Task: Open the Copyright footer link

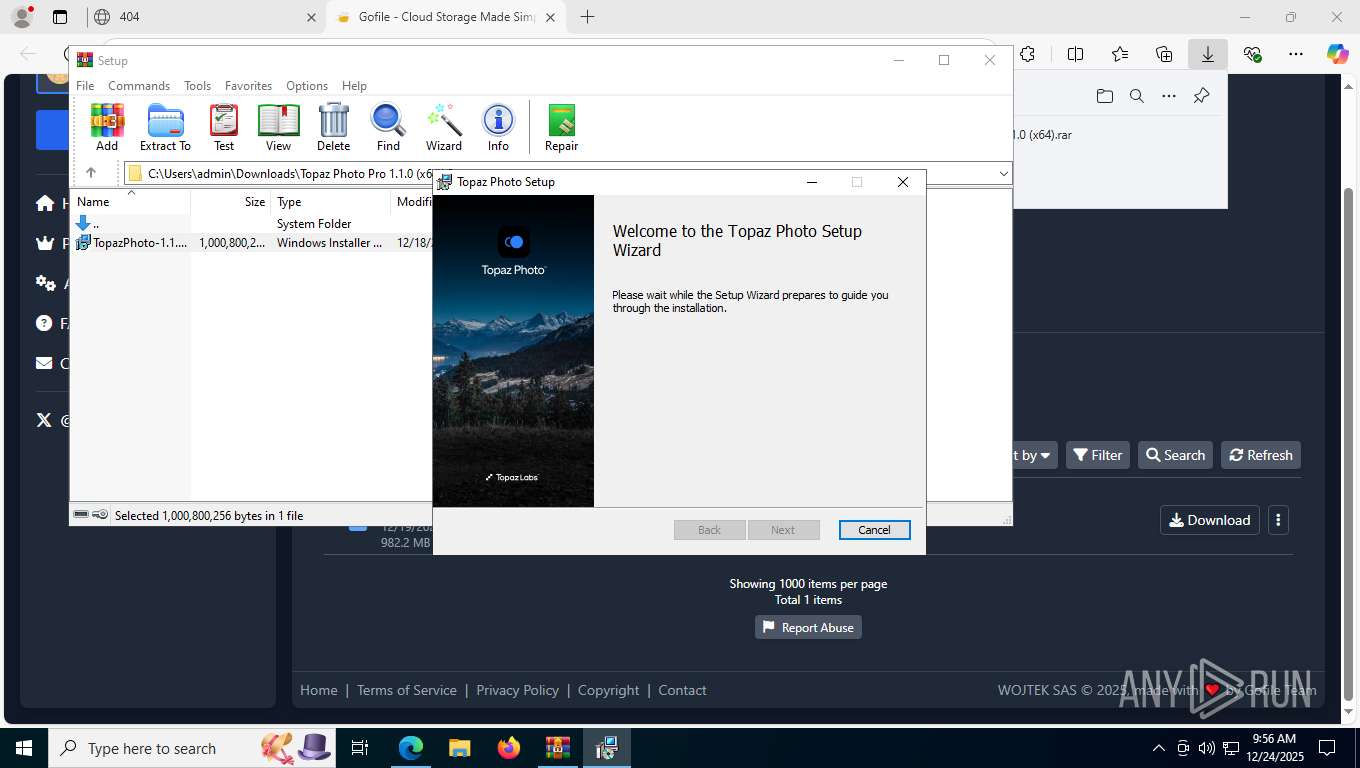Action: point(608,690)
